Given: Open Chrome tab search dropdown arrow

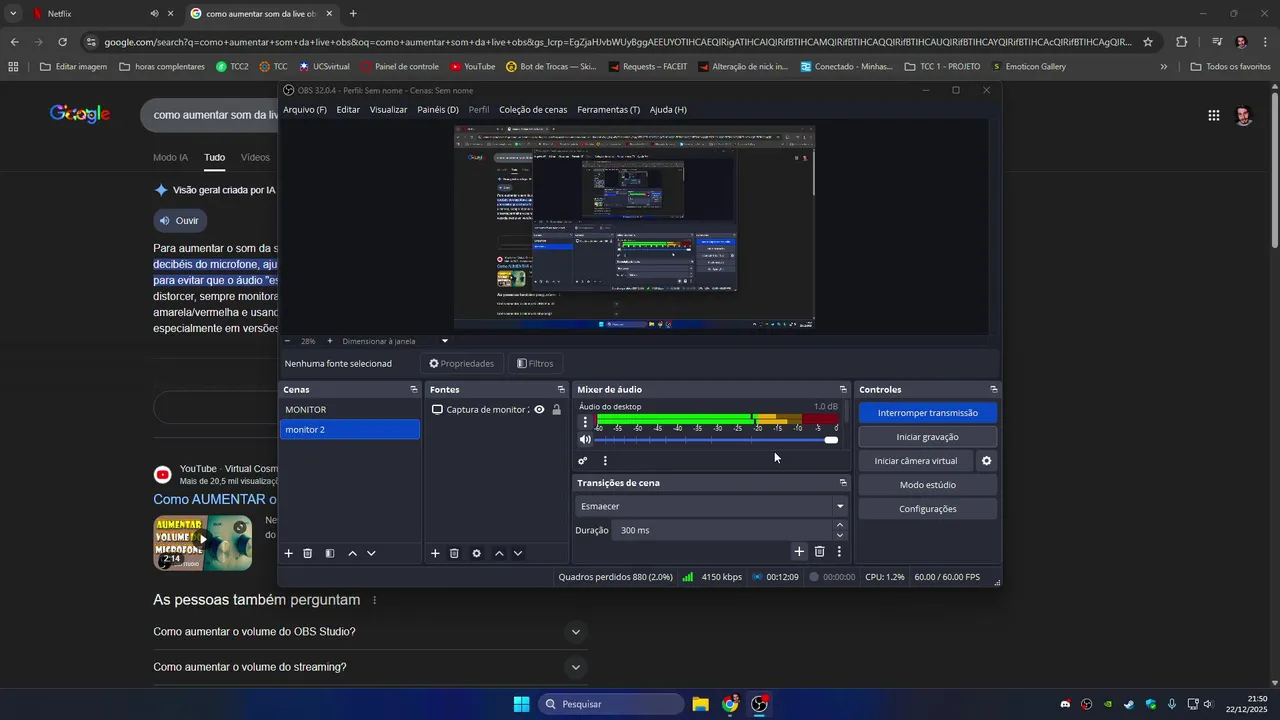Looking at the screenshot, I should click(13, 14).
